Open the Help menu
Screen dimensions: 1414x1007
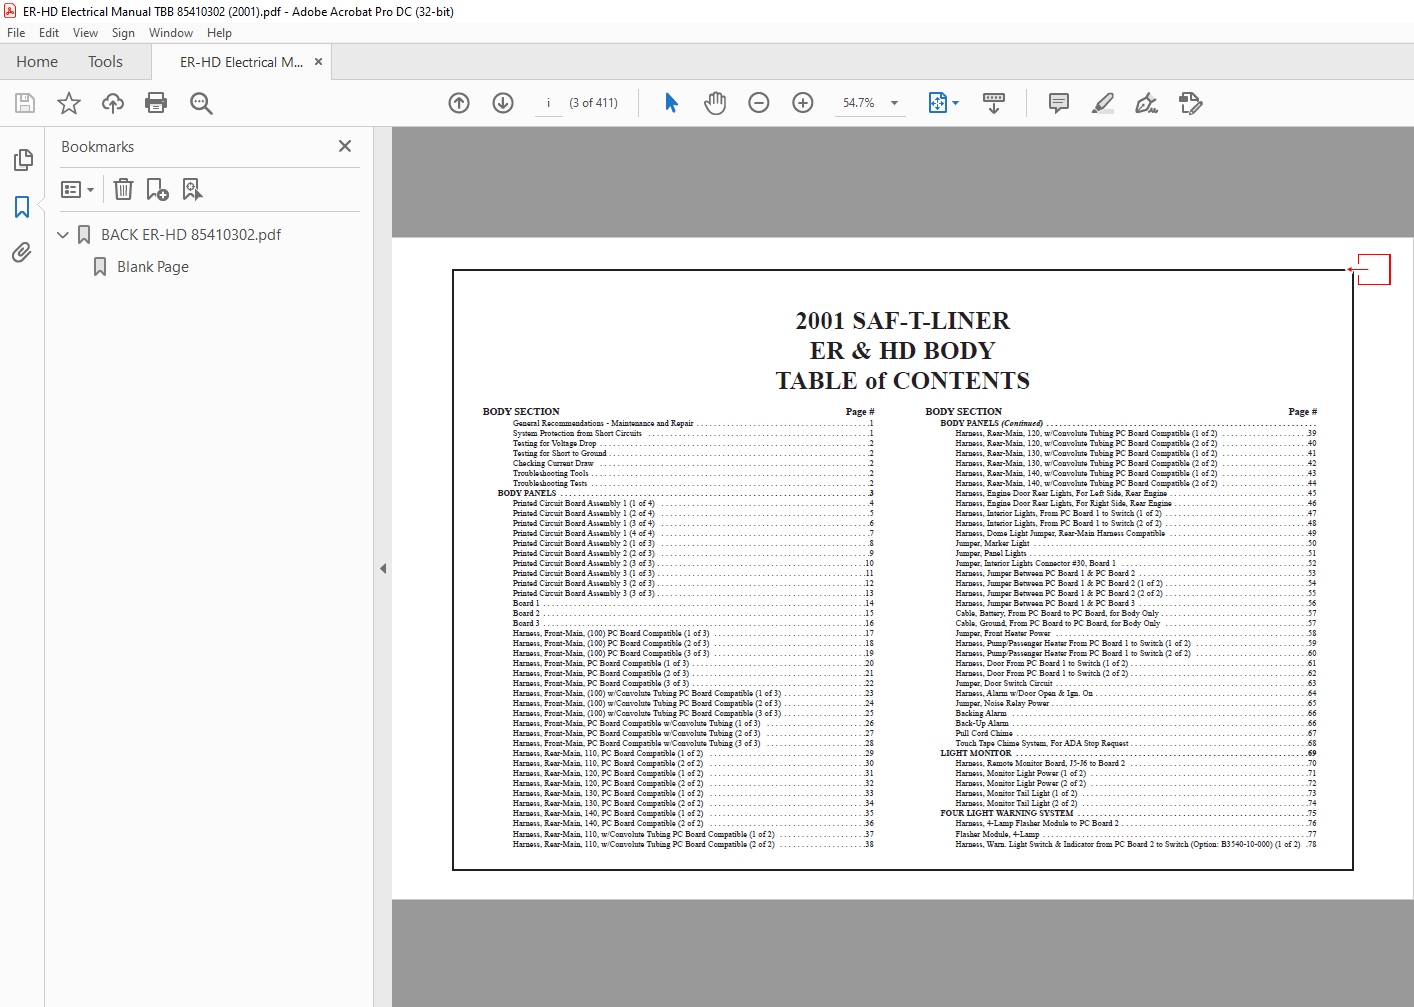tap(219, 33)
